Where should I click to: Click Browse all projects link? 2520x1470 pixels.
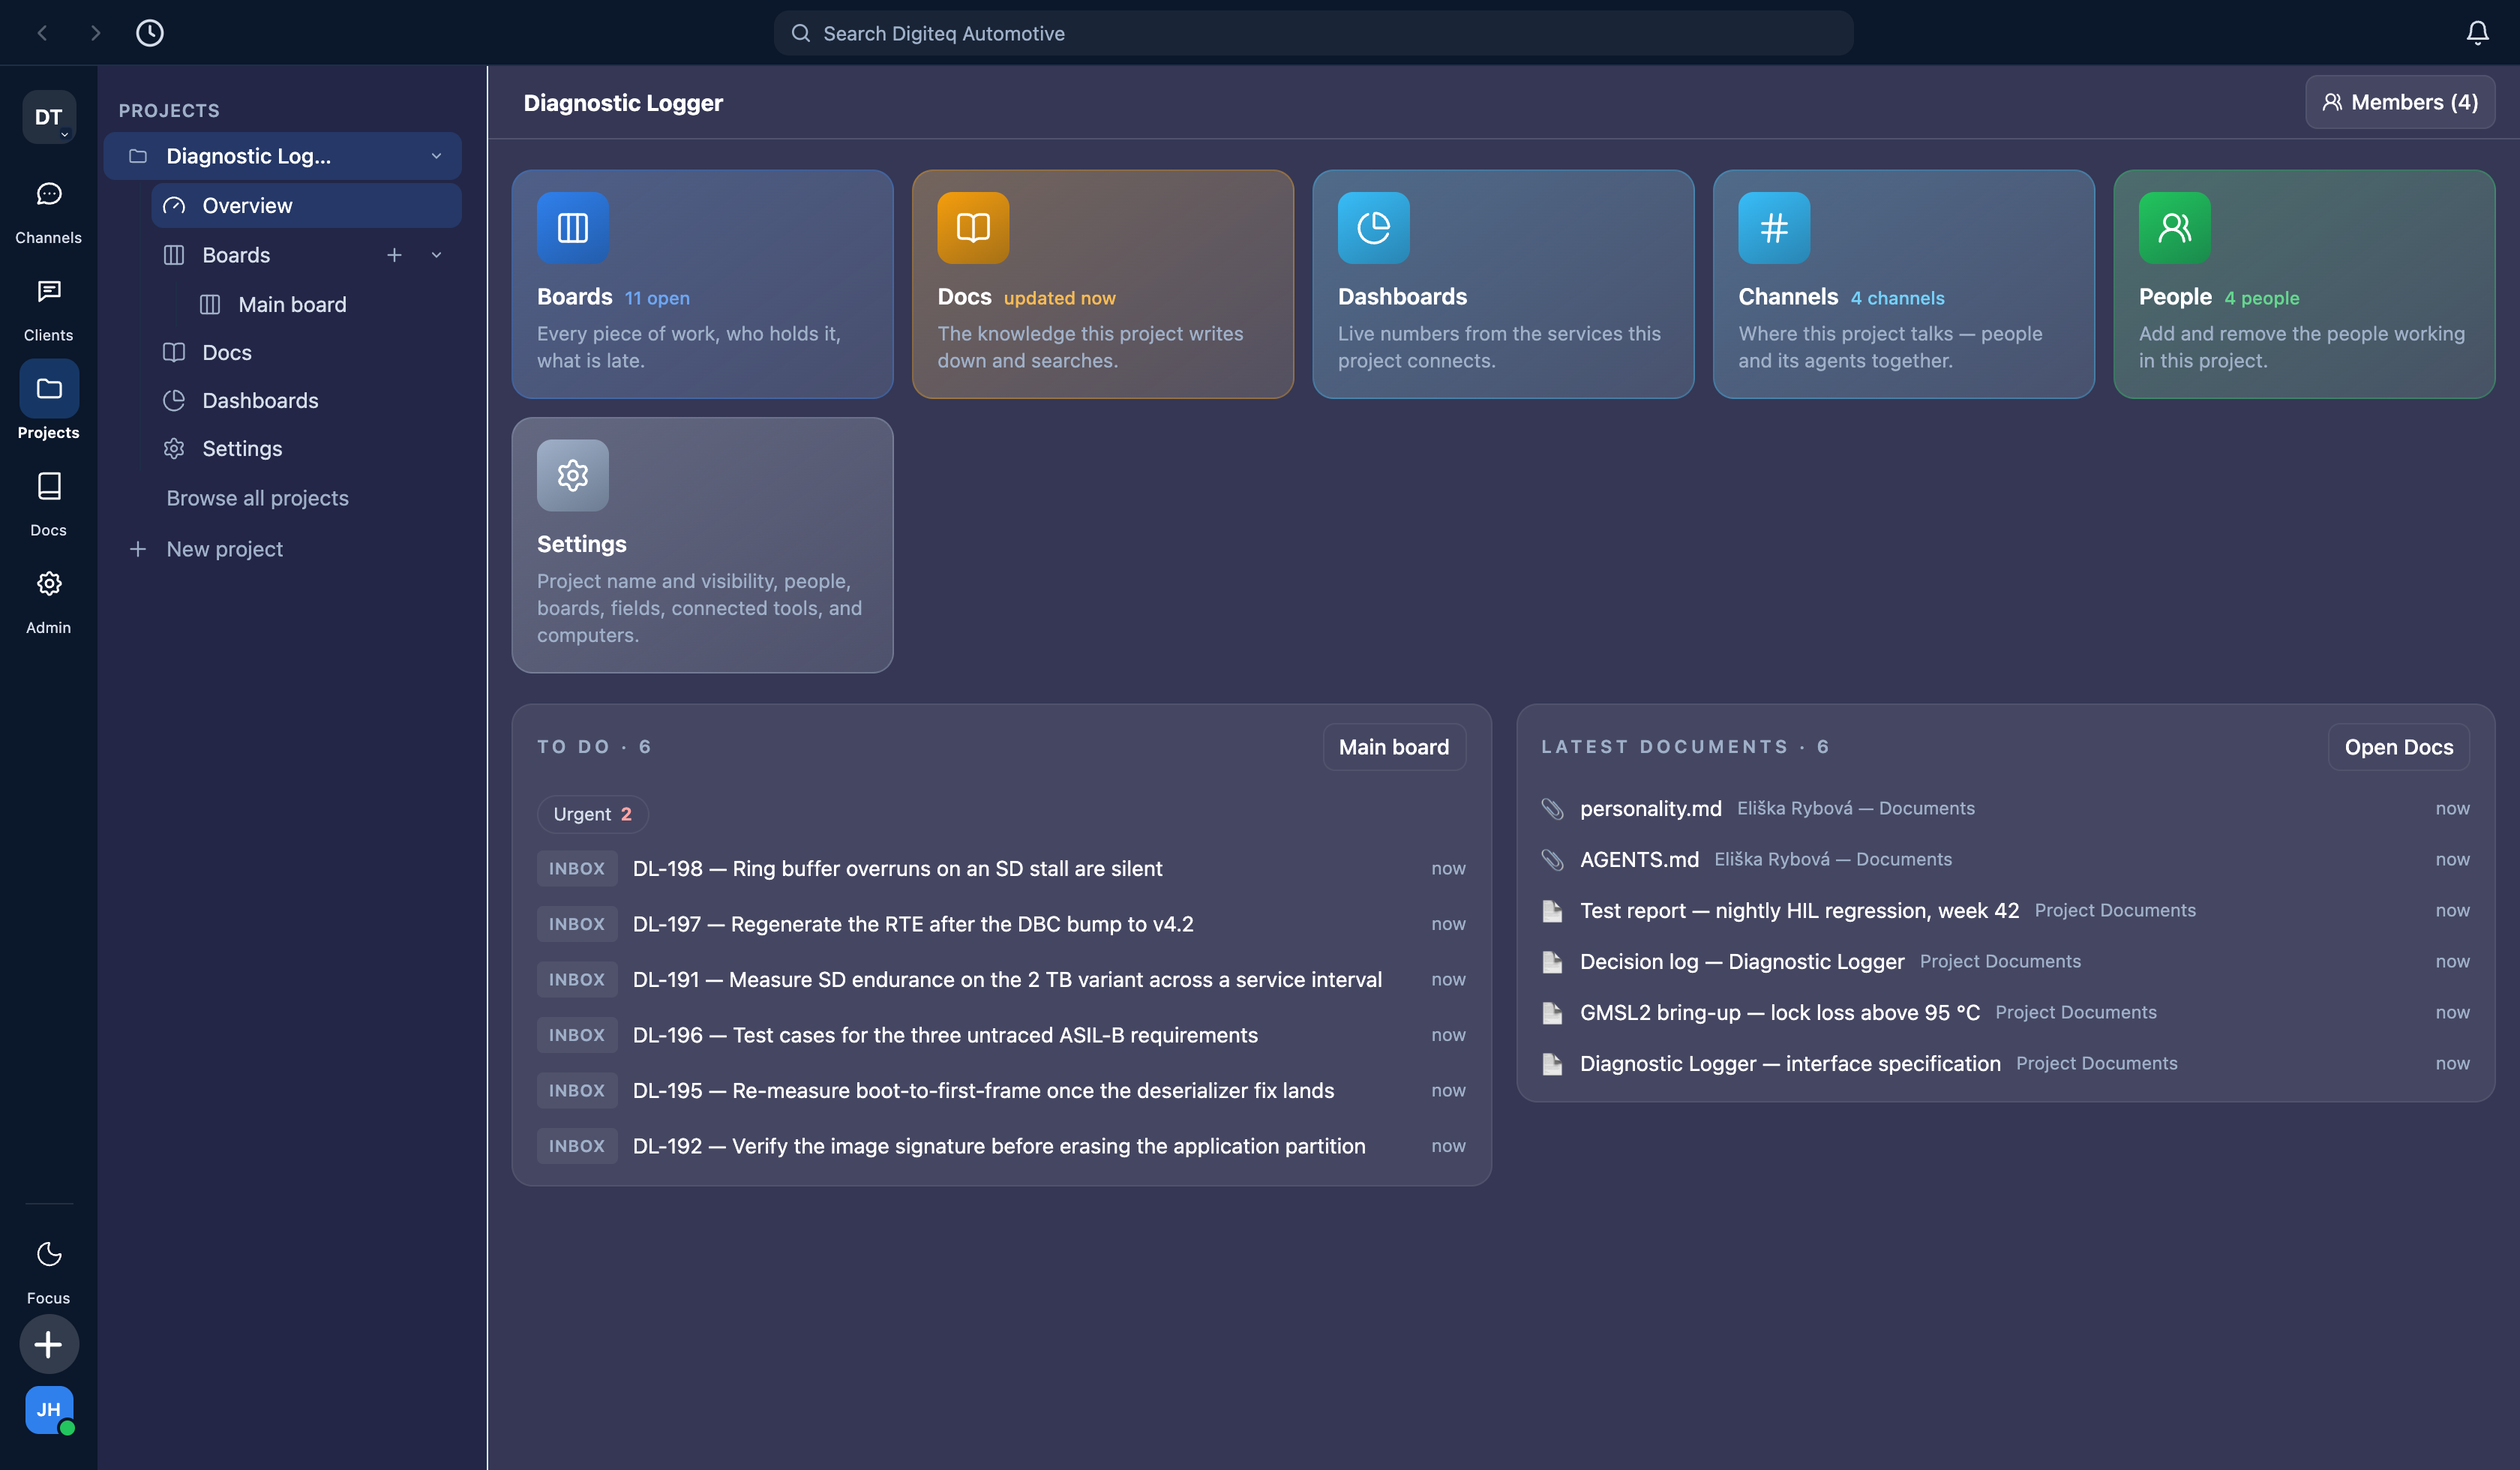257,498
